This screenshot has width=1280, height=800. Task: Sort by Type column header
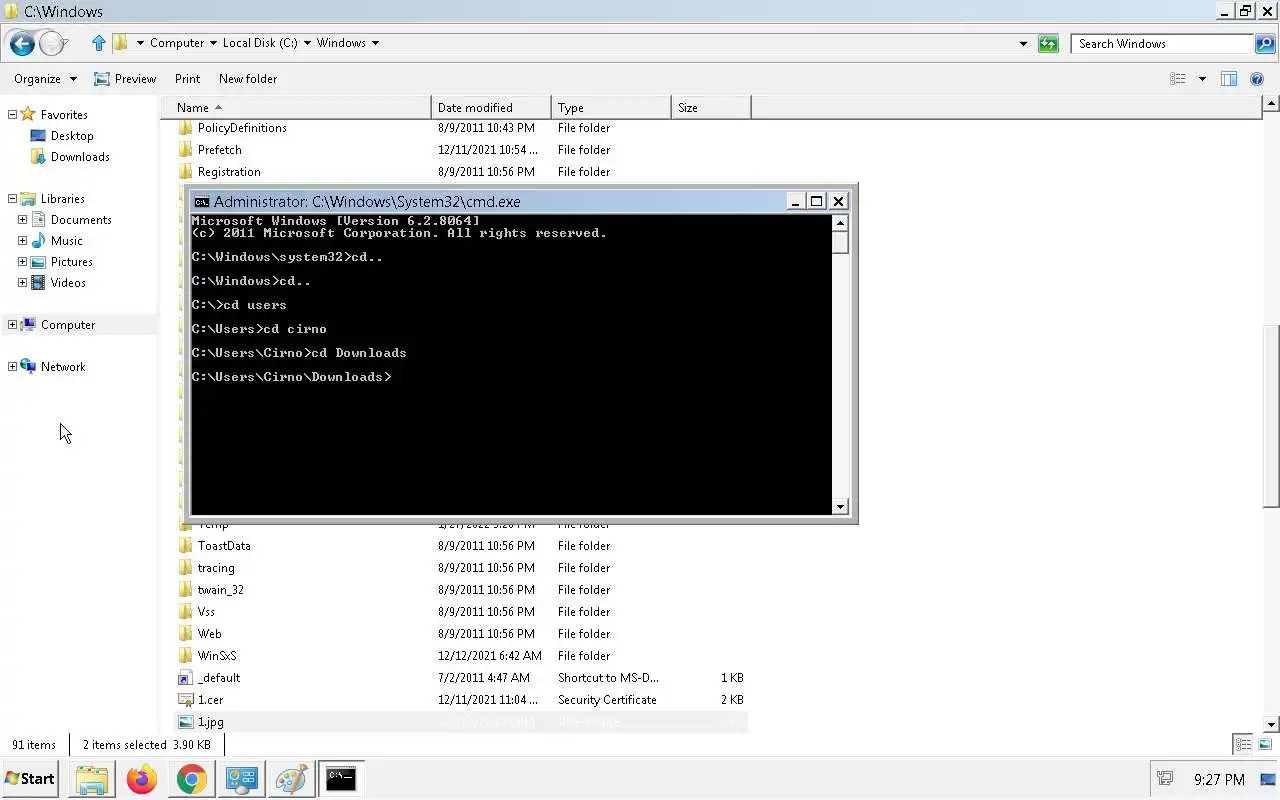pyautogui.click(x=611, y=108)
